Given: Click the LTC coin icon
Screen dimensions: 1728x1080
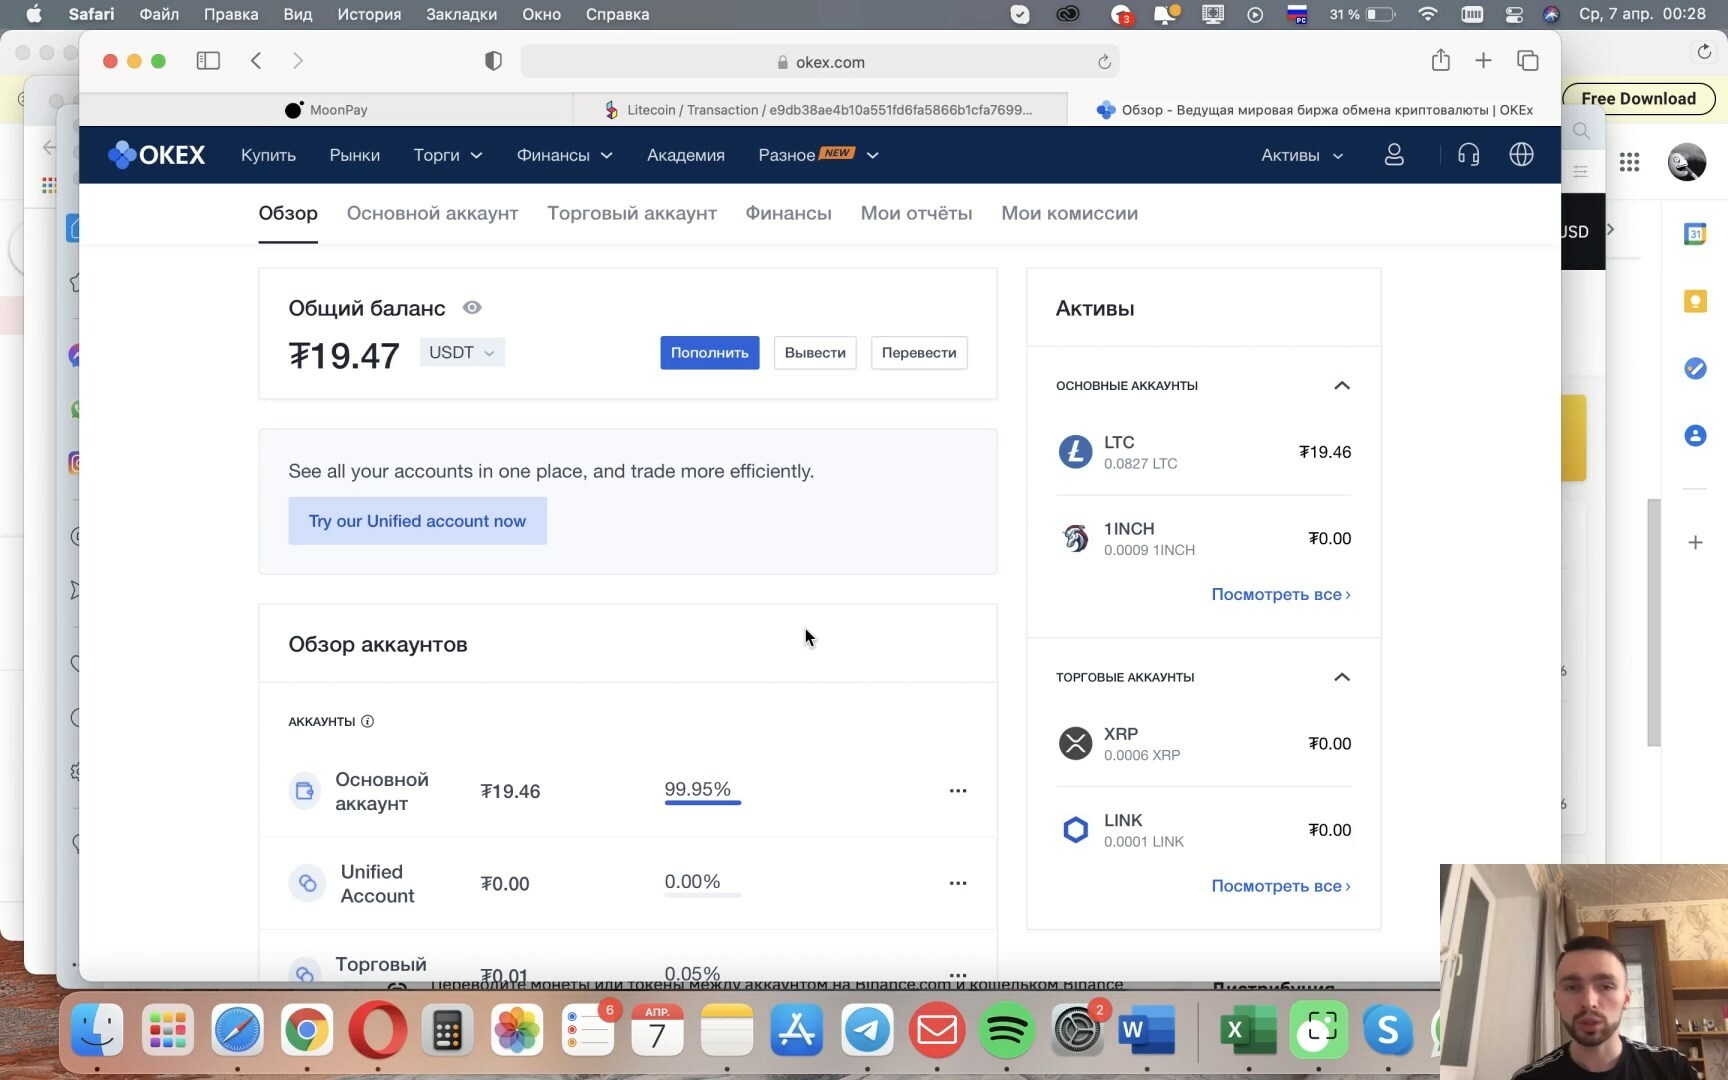Looking at the screenshot, I should click(1075, 452).
